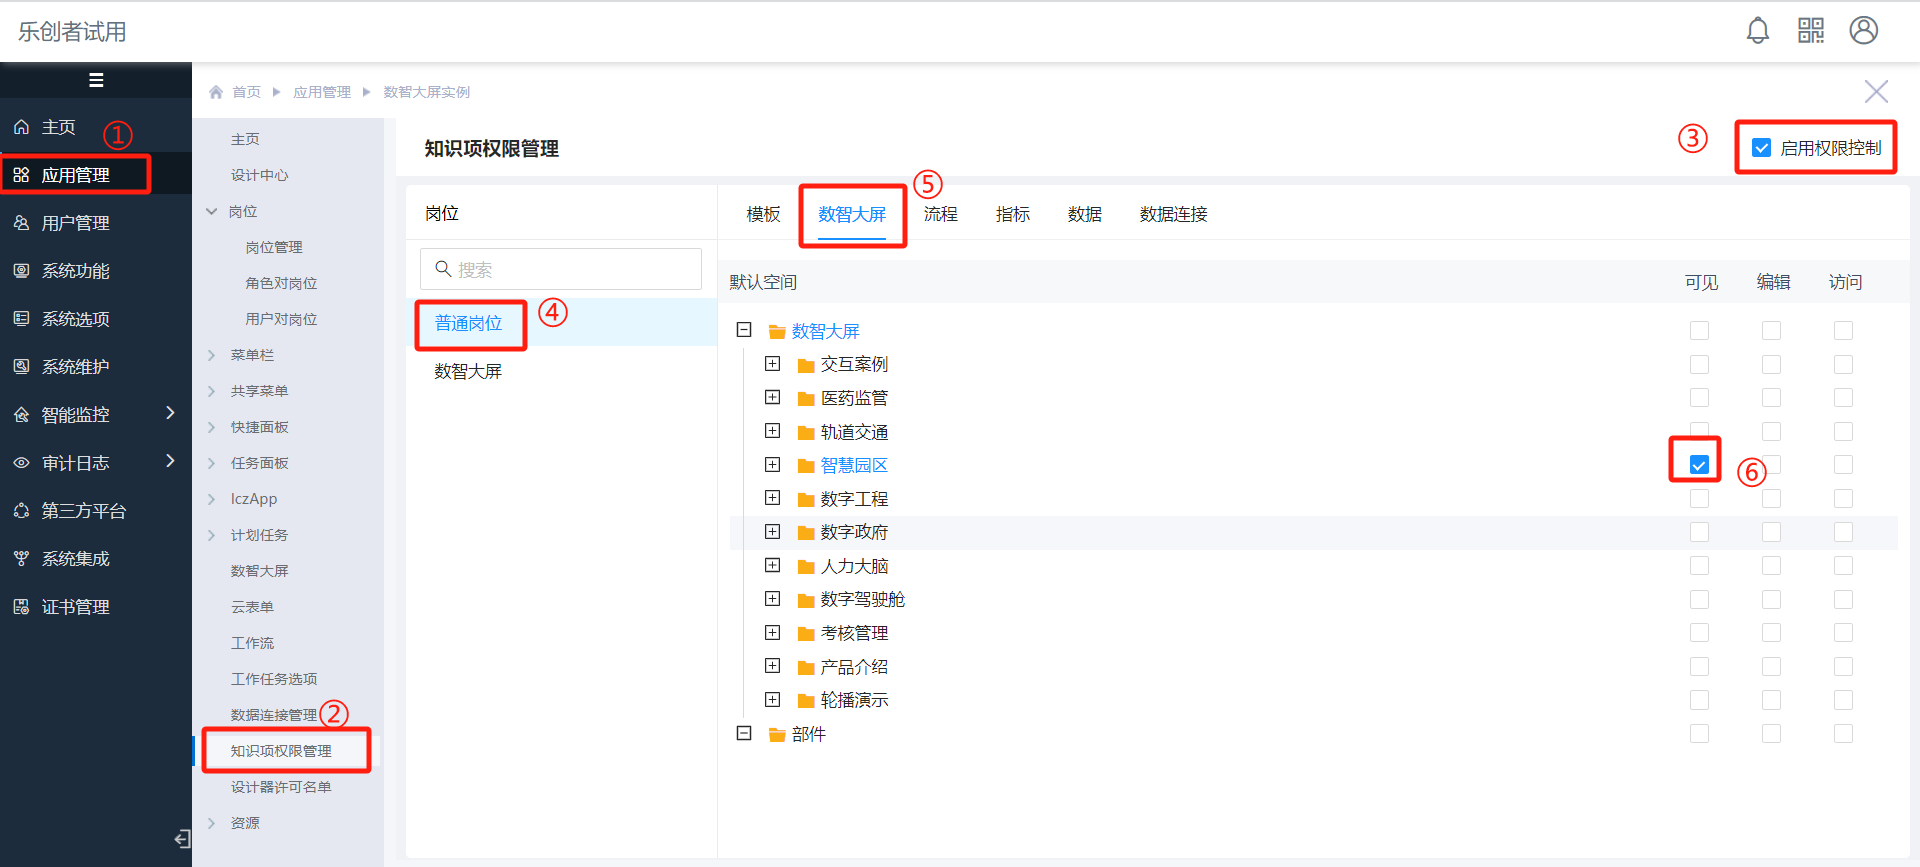The image size is (1920, 867).
Task: Check 编辑 for the 交互案例 folder
Action: (x=1771, y=364)
